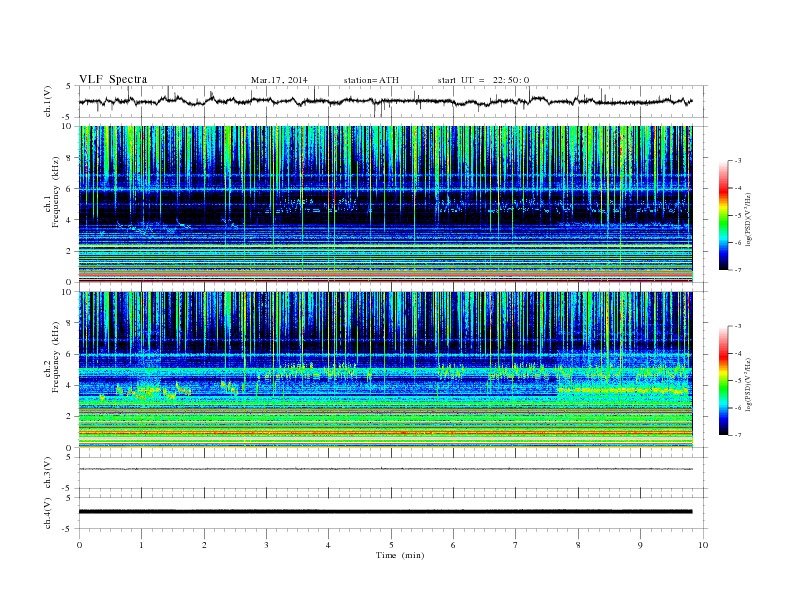The height and width of the screenshot is (612, 792).
Task: Click the "-7" tick on ch.1 colorbar
Action: click(737, 270)
